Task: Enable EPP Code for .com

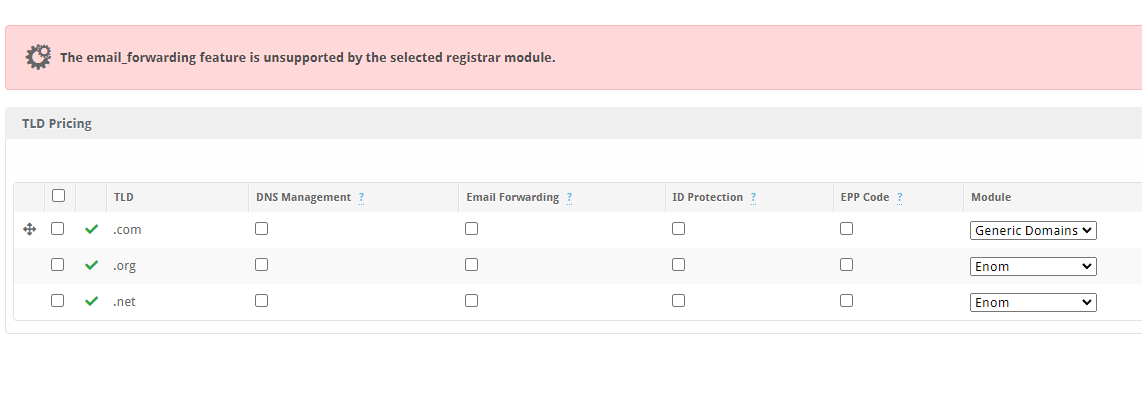Action: 846,229
